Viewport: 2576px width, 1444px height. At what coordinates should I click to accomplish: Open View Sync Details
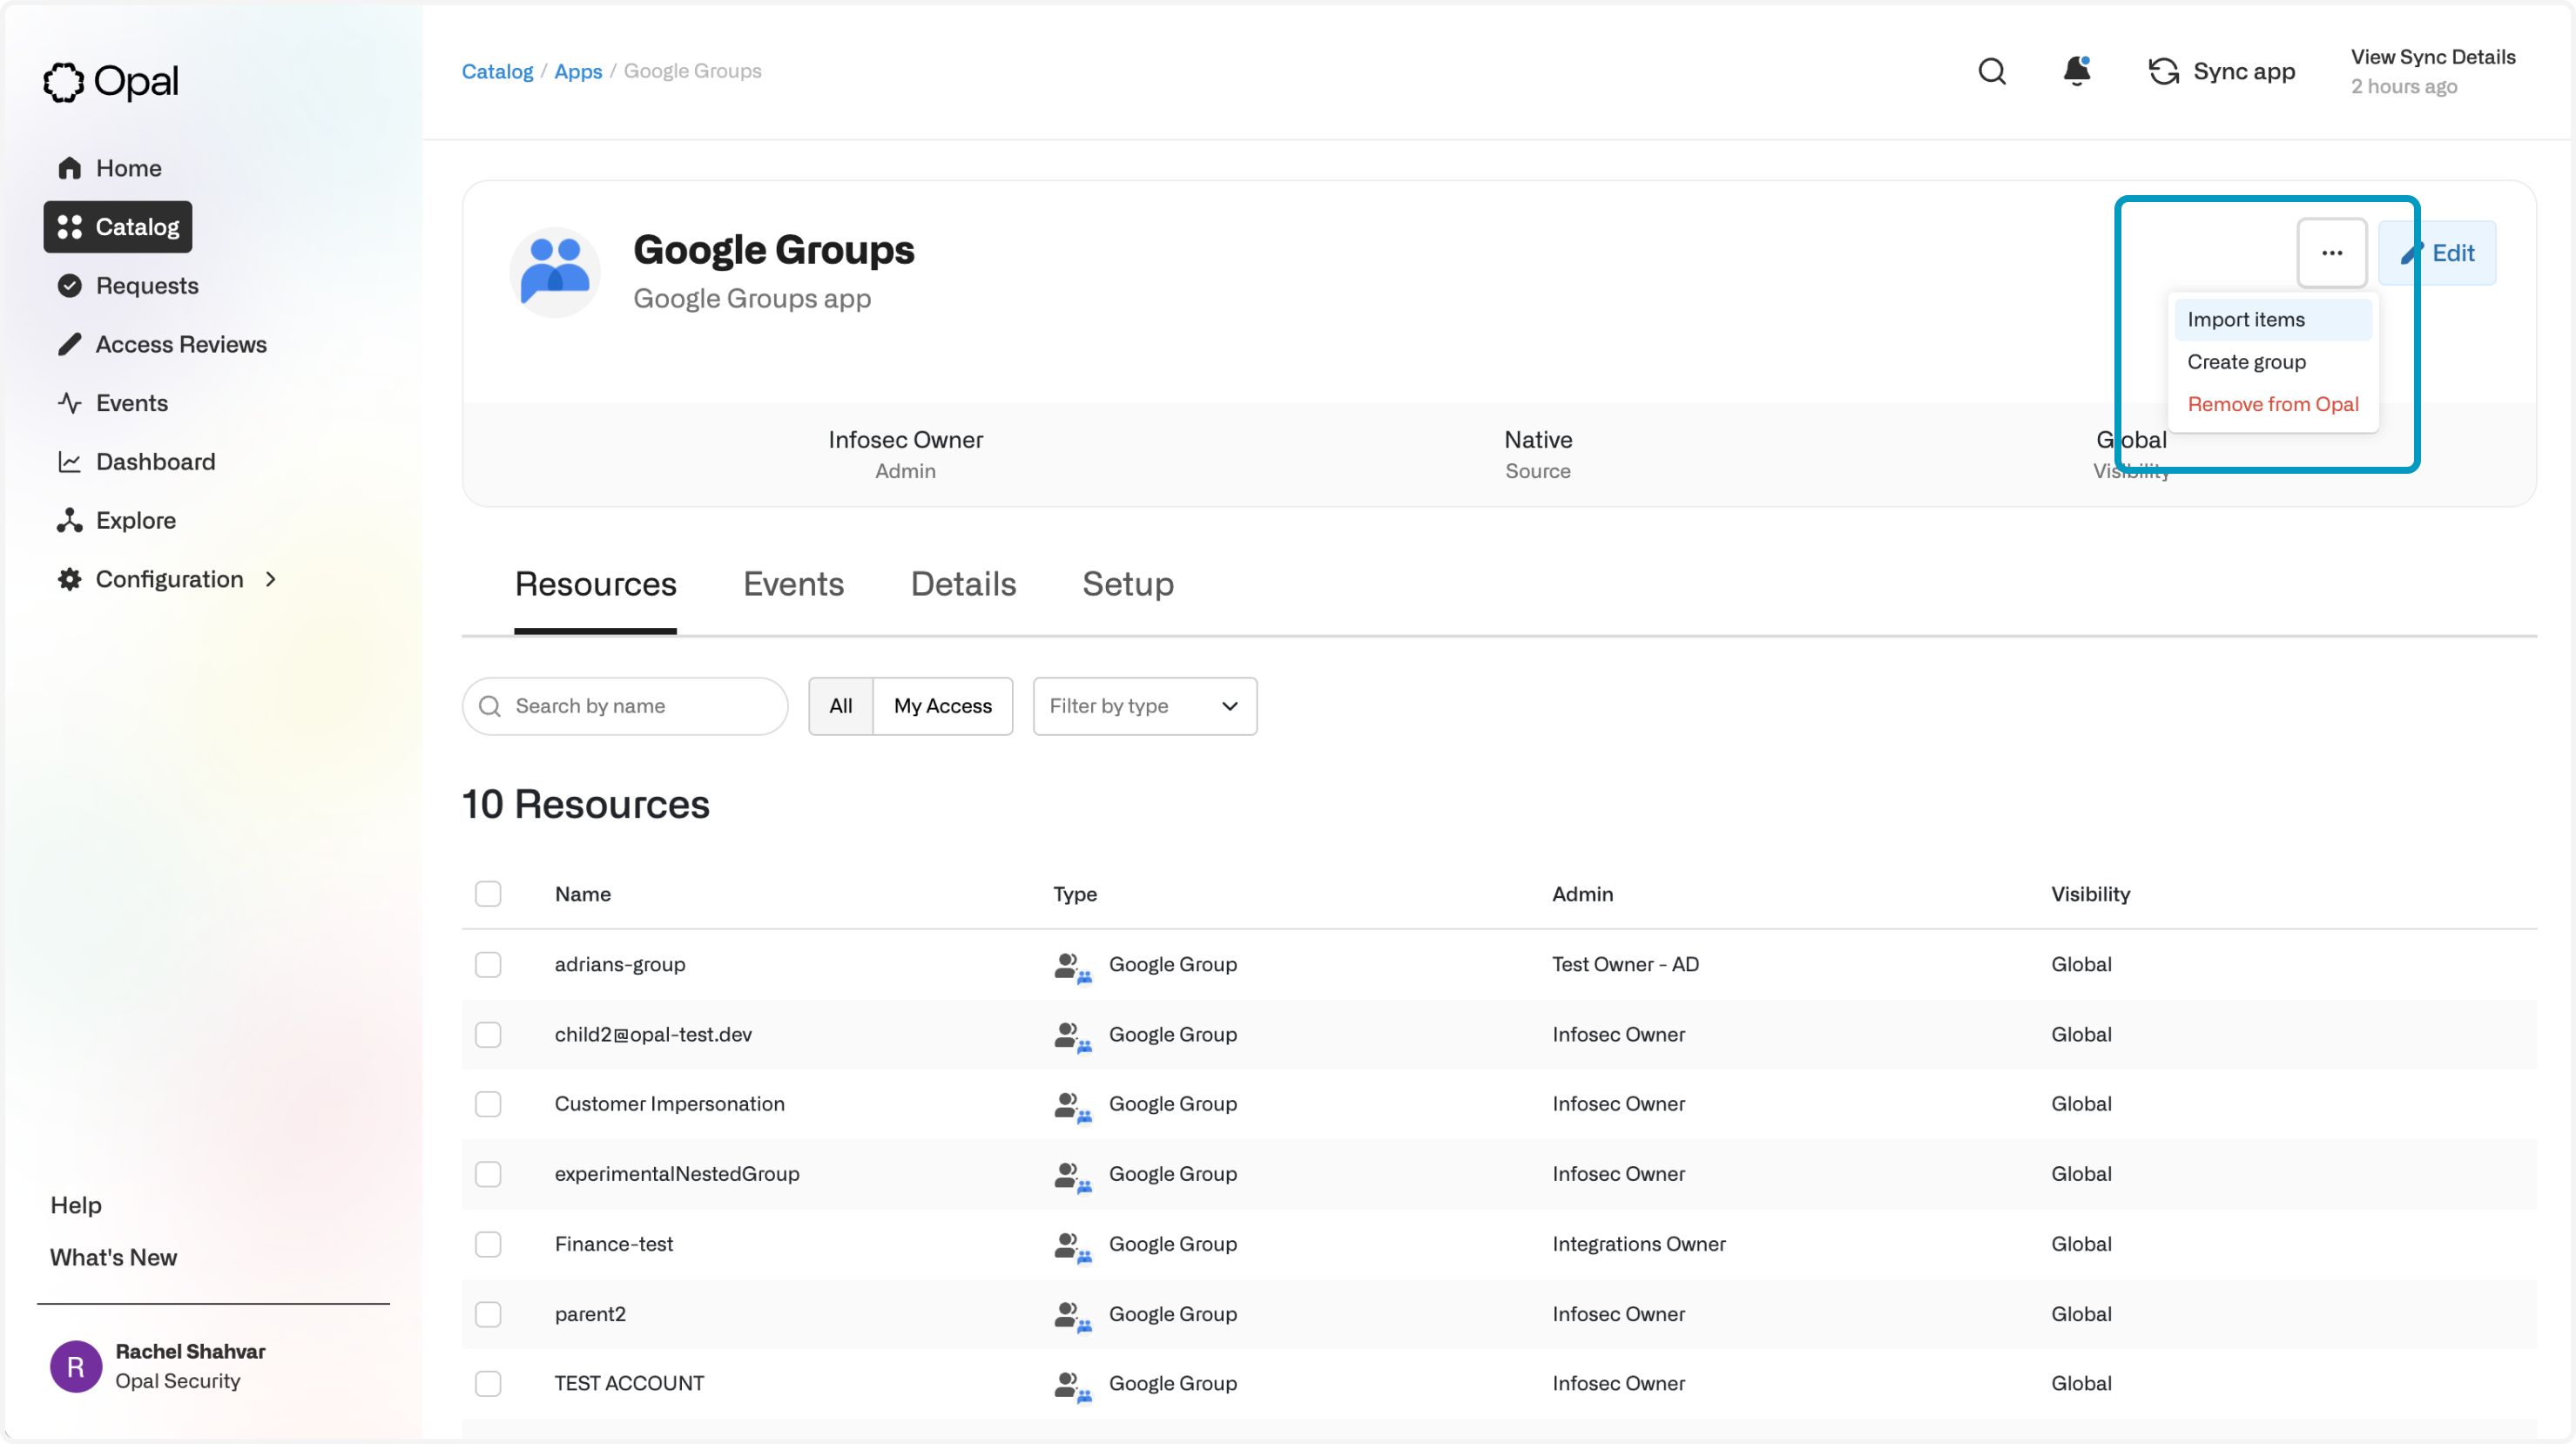point(2432,57)
